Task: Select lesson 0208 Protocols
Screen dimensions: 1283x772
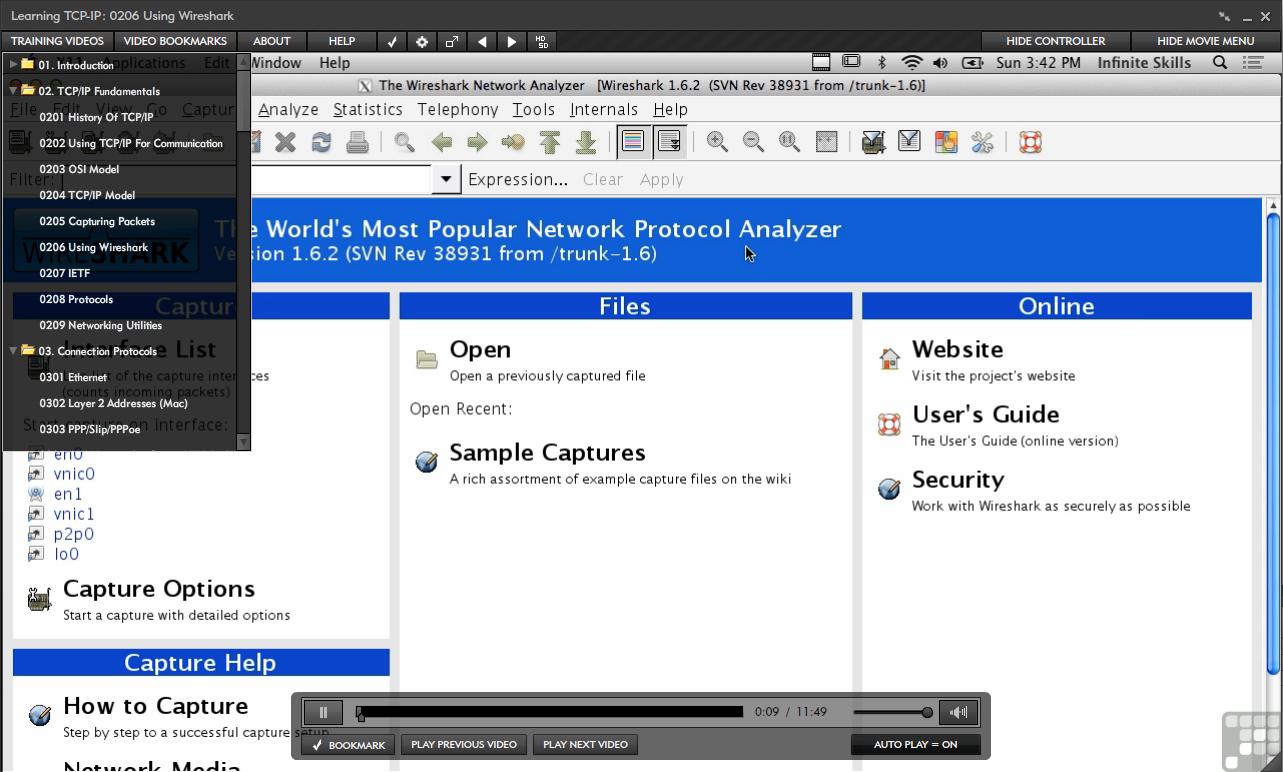Action: 76,299
